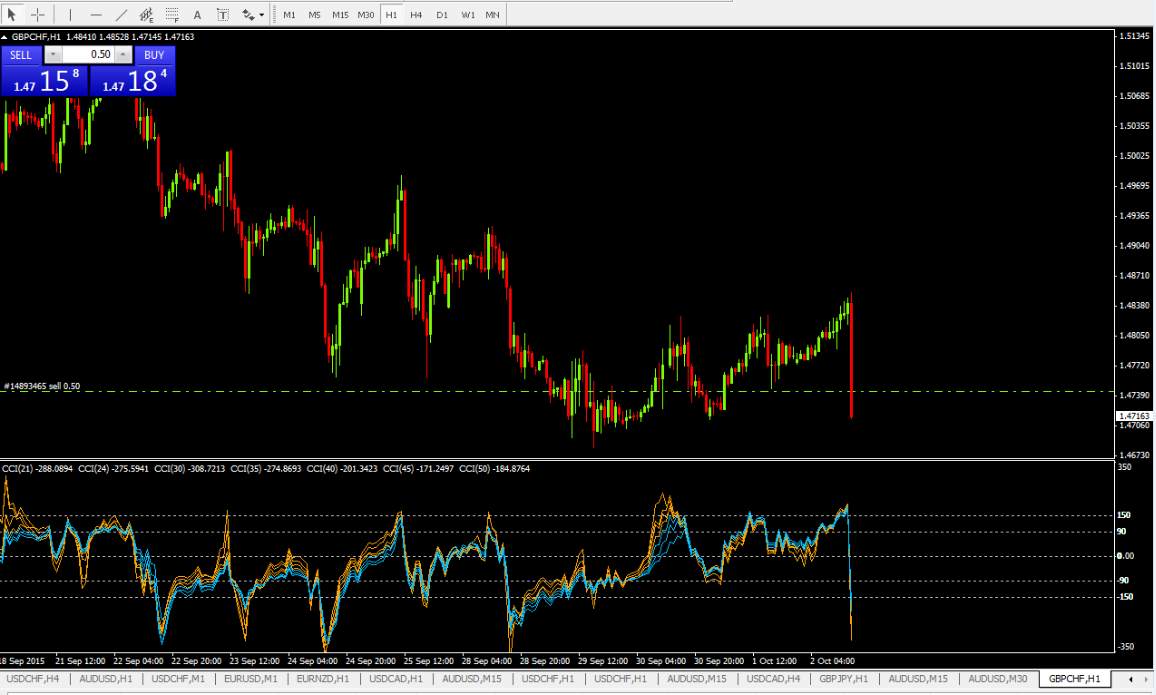Switch to M1 timeframe
This screenshot has height=695, width=1156.
[290, 15]
